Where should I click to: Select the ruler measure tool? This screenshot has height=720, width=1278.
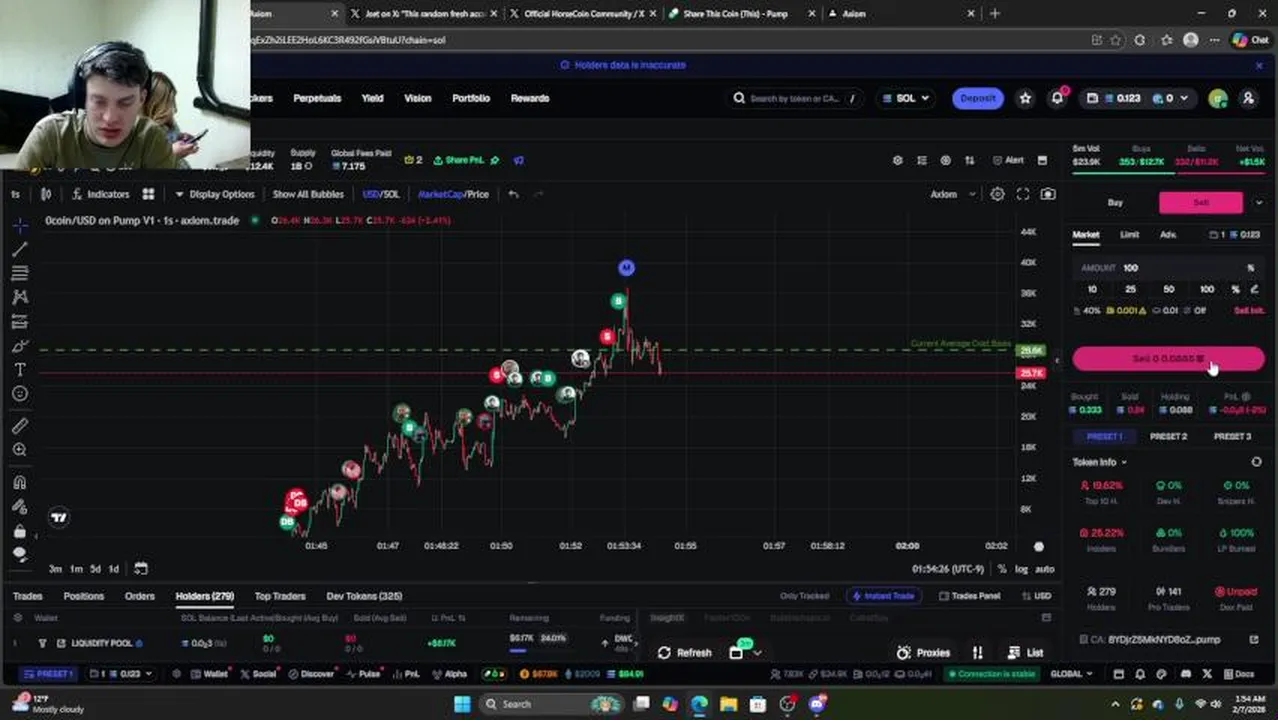click(x=20, y=426)
